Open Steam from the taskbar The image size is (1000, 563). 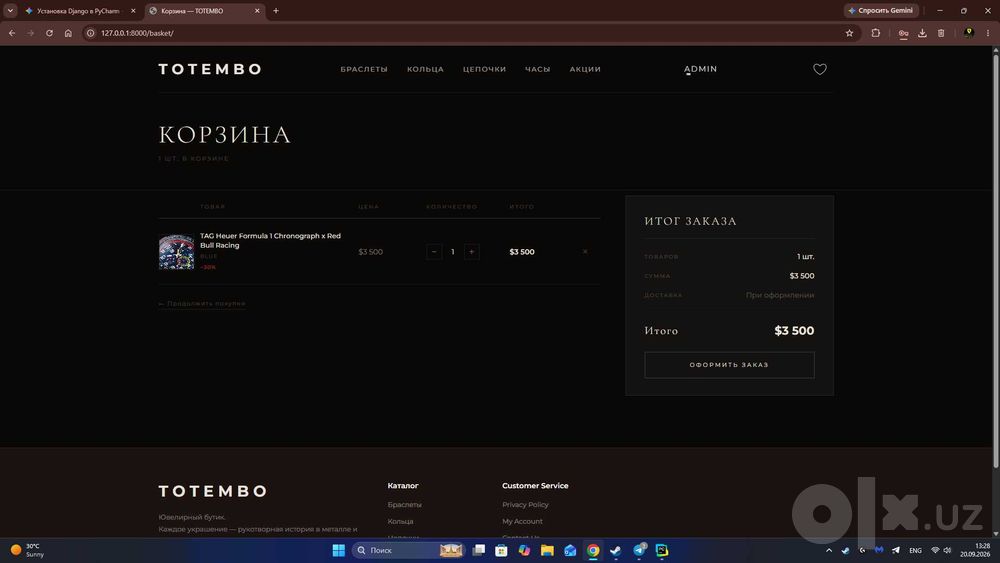point(615,550)
